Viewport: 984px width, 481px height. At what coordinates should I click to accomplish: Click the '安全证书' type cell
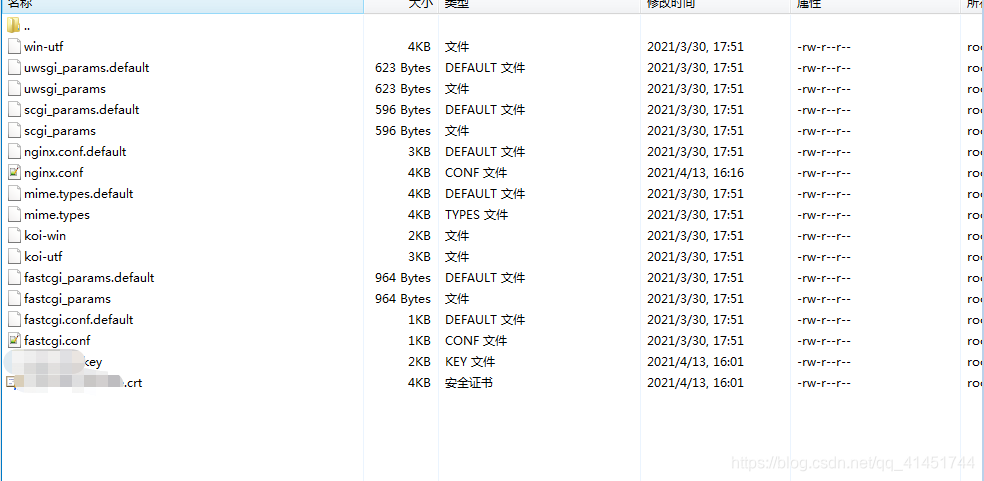tap(469, 382)
